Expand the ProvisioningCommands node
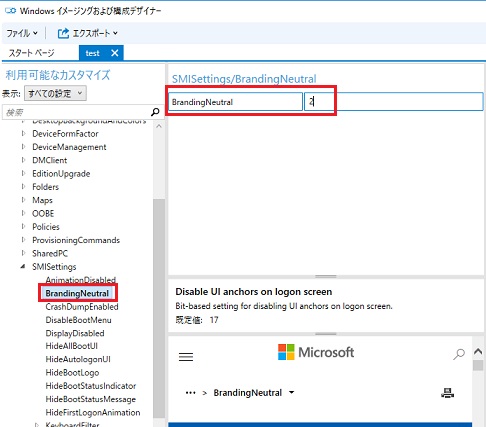The height and width of the screenshot is (427, 486). click(x=23, y=240)
